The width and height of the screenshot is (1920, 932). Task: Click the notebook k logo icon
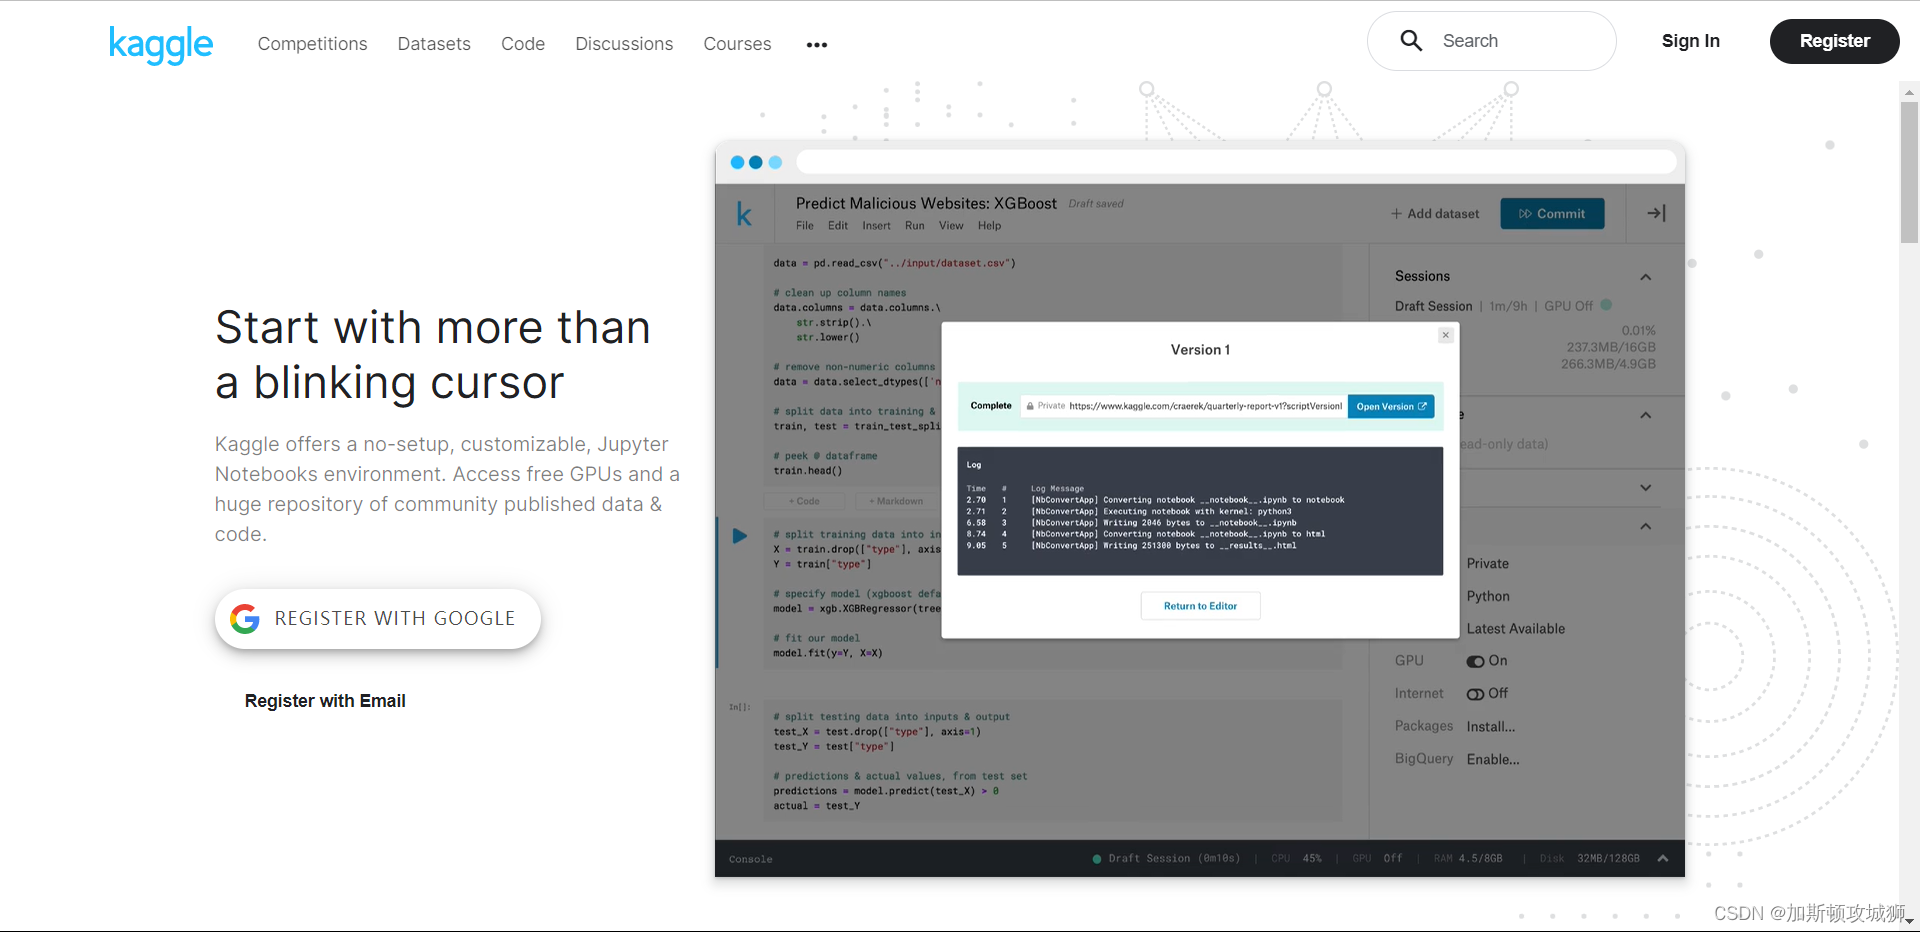click(x=744, y=214)
